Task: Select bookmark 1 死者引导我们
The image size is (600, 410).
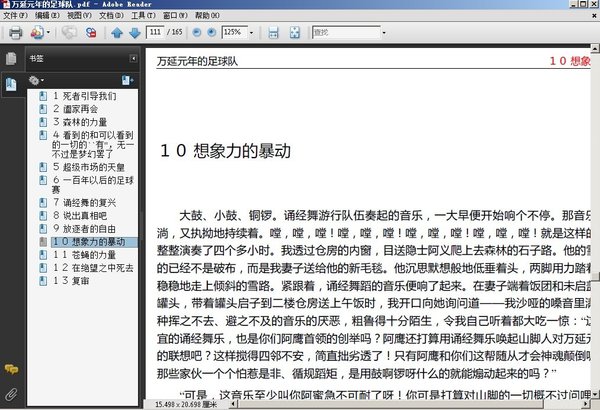Action: pos(85,96)
